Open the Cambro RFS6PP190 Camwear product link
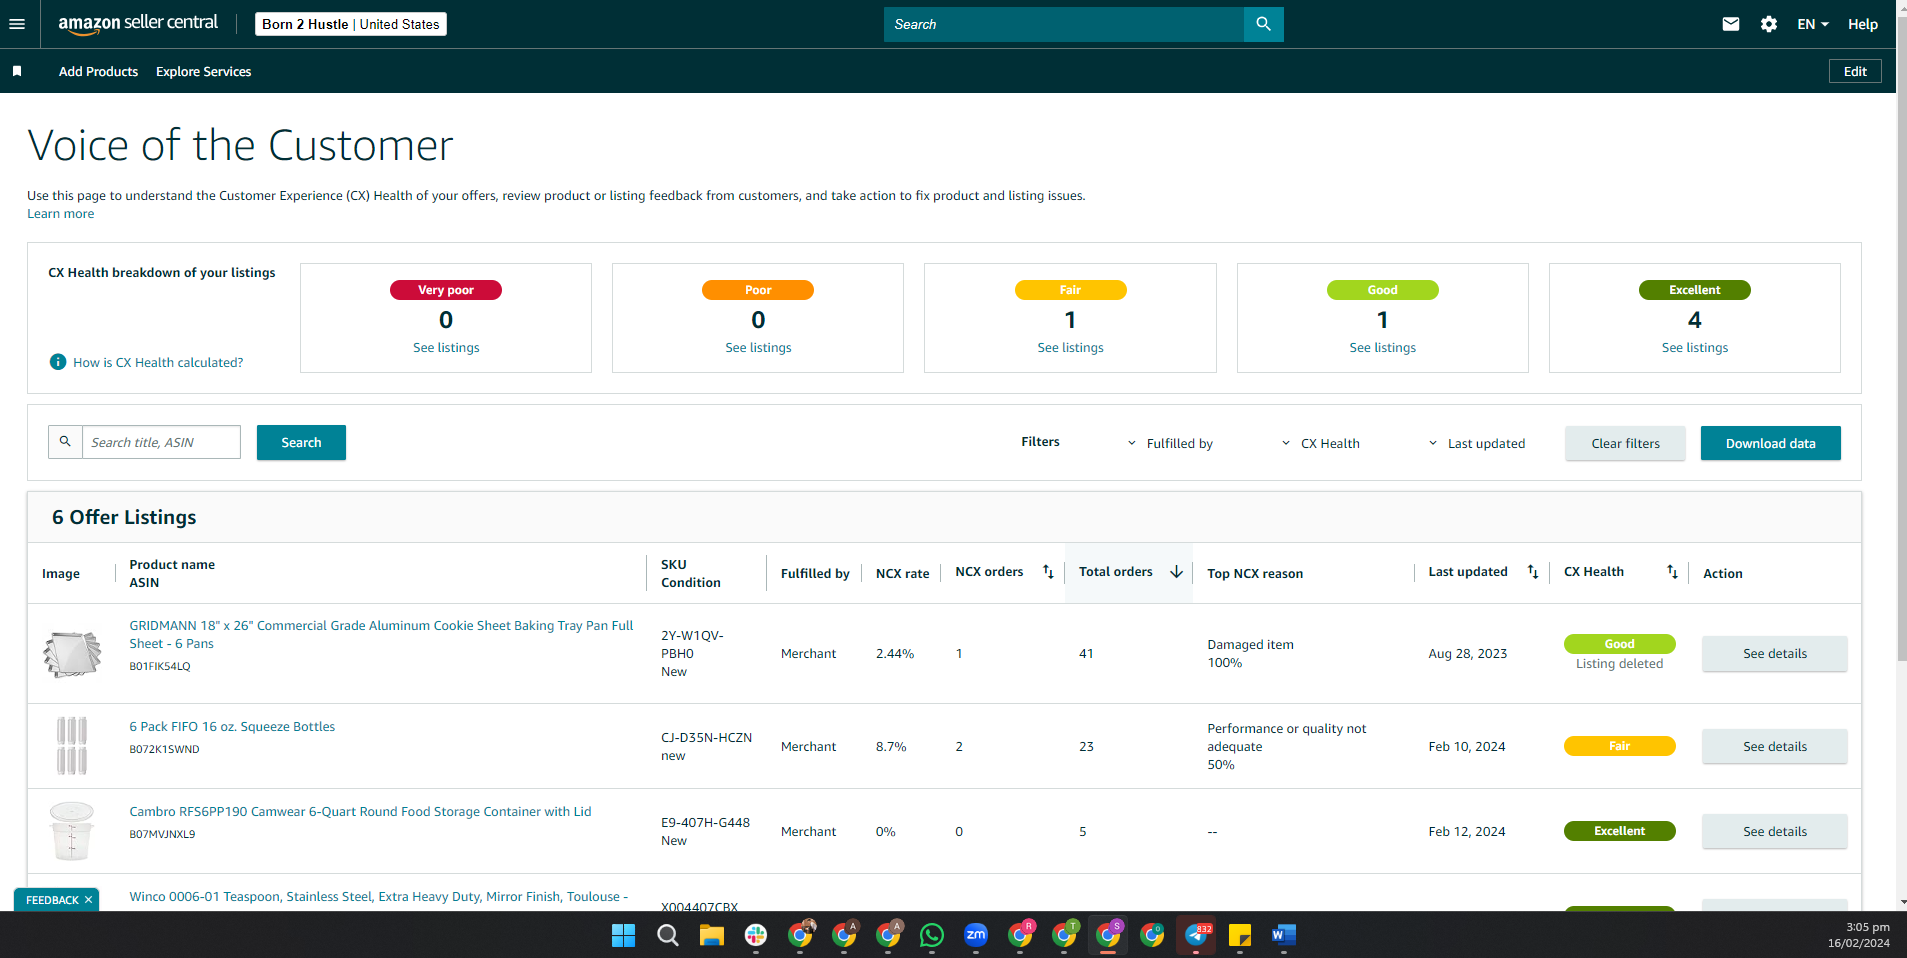Viewport: 1907px width, 958px height. (x=360, y=812)
